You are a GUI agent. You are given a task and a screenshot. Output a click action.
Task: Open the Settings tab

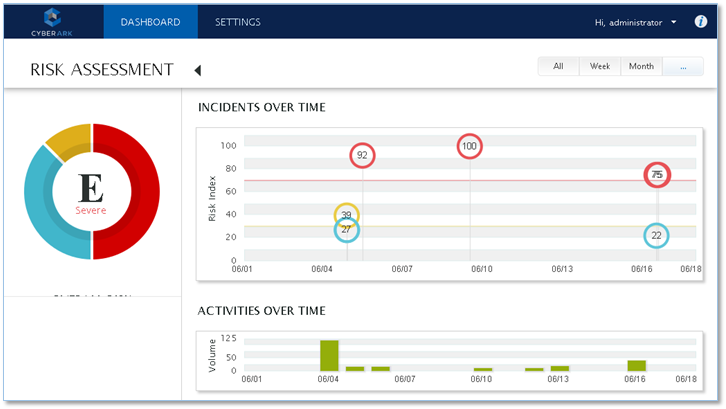point(238,22)
